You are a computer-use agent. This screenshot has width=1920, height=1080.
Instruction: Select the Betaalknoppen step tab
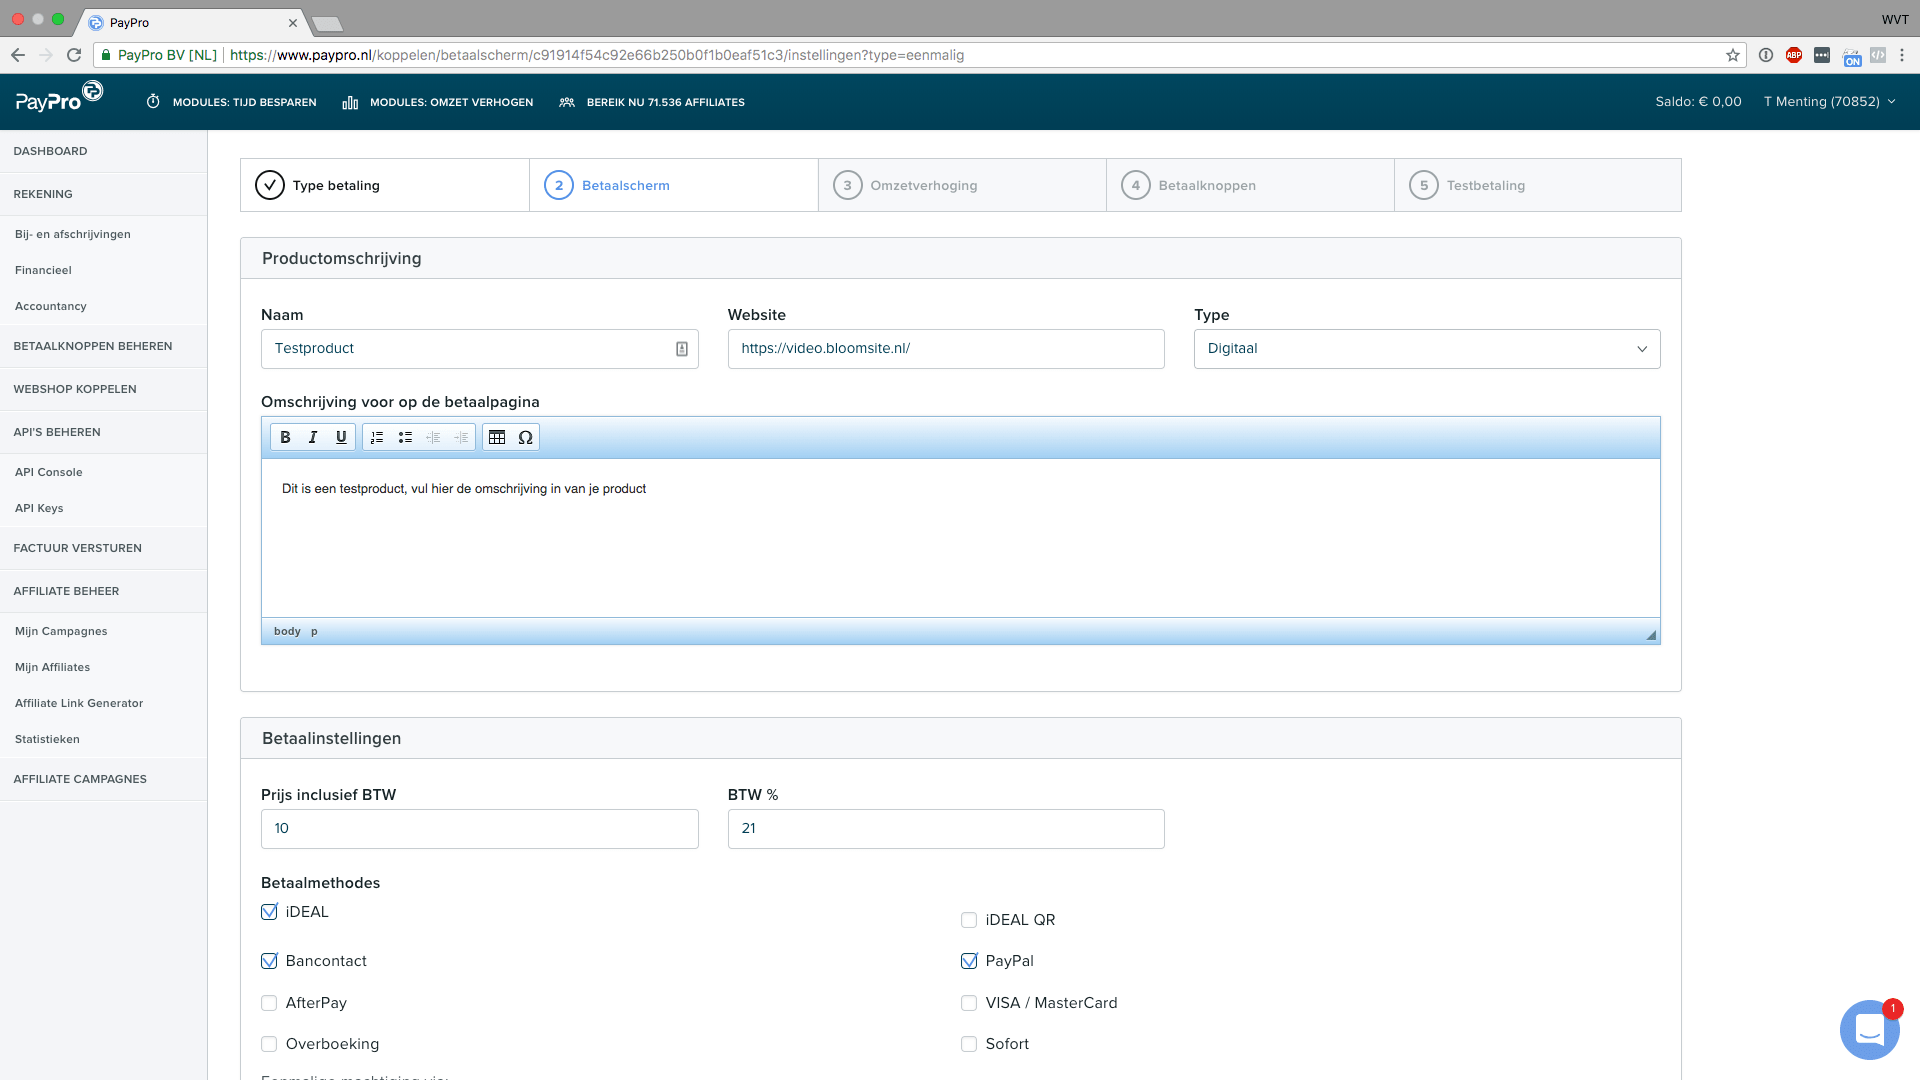click(x=1250, y=185)
